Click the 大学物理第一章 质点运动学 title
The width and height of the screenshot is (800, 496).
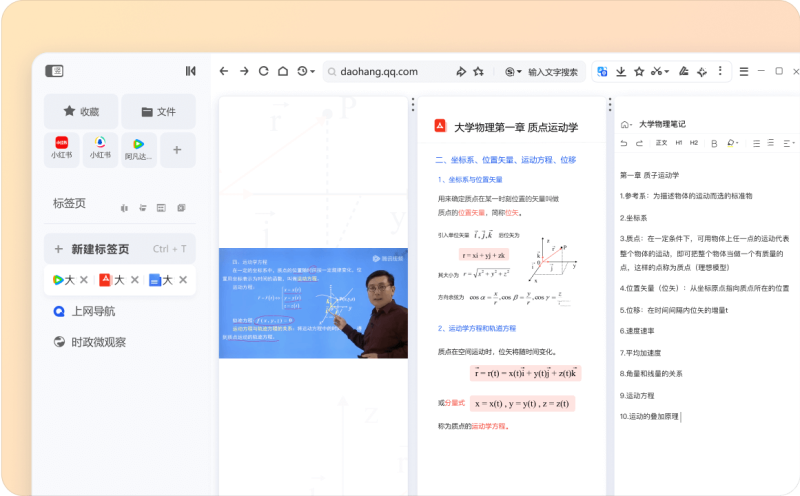point(516,128)
